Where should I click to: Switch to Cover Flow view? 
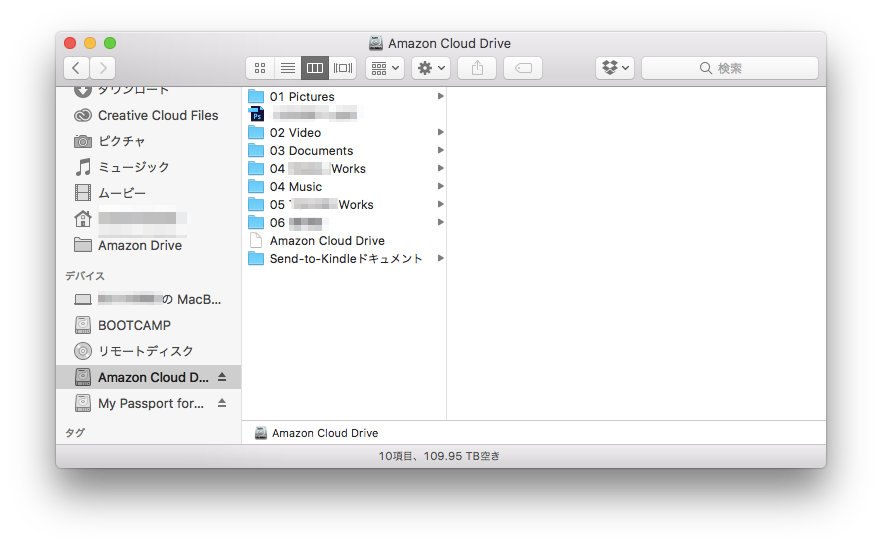point(343,68)
